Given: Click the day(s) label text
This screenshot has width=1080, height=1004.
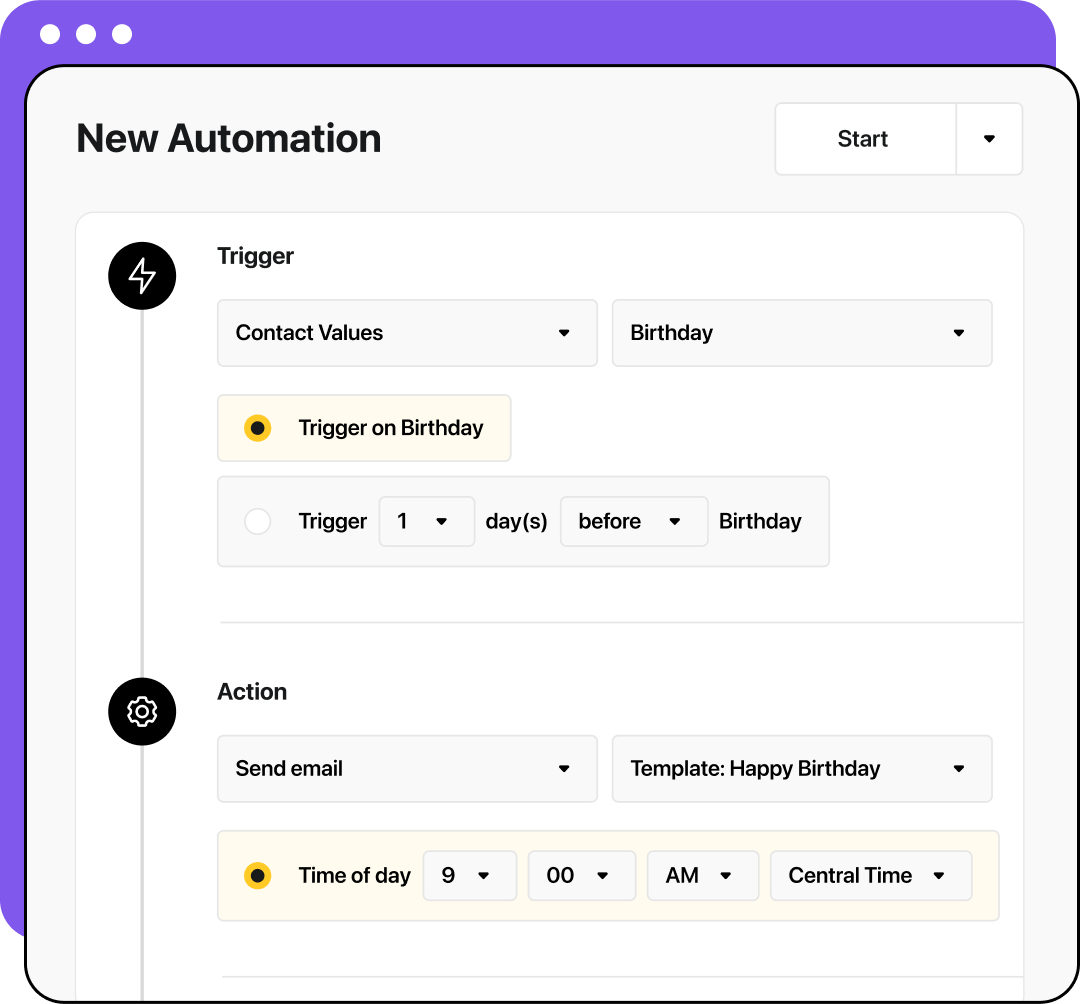Looking at the screenshot, I should [x=517, y=521].
